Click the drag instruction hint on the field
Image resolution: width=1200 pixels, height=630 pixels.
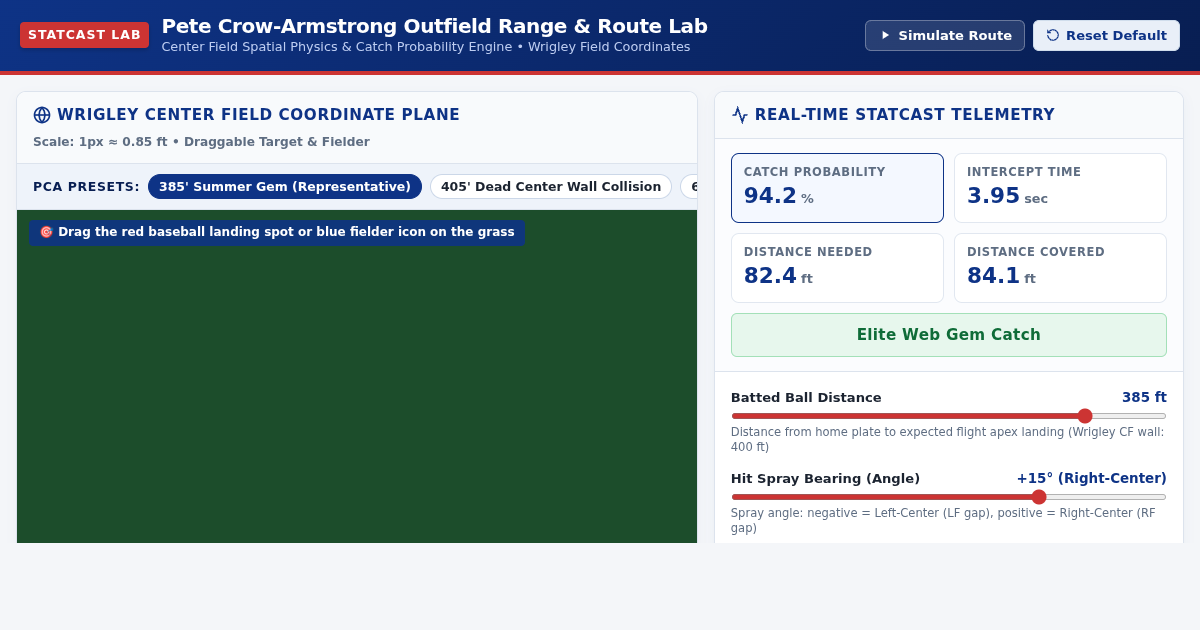(x=277, y=232)
